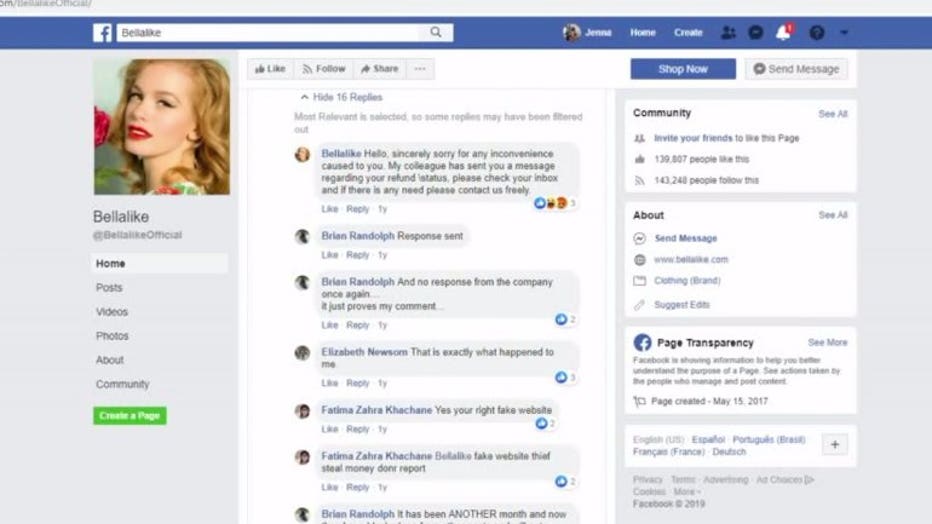Open the More footer dropdown

pyautogui.click(x=687, y=491)
